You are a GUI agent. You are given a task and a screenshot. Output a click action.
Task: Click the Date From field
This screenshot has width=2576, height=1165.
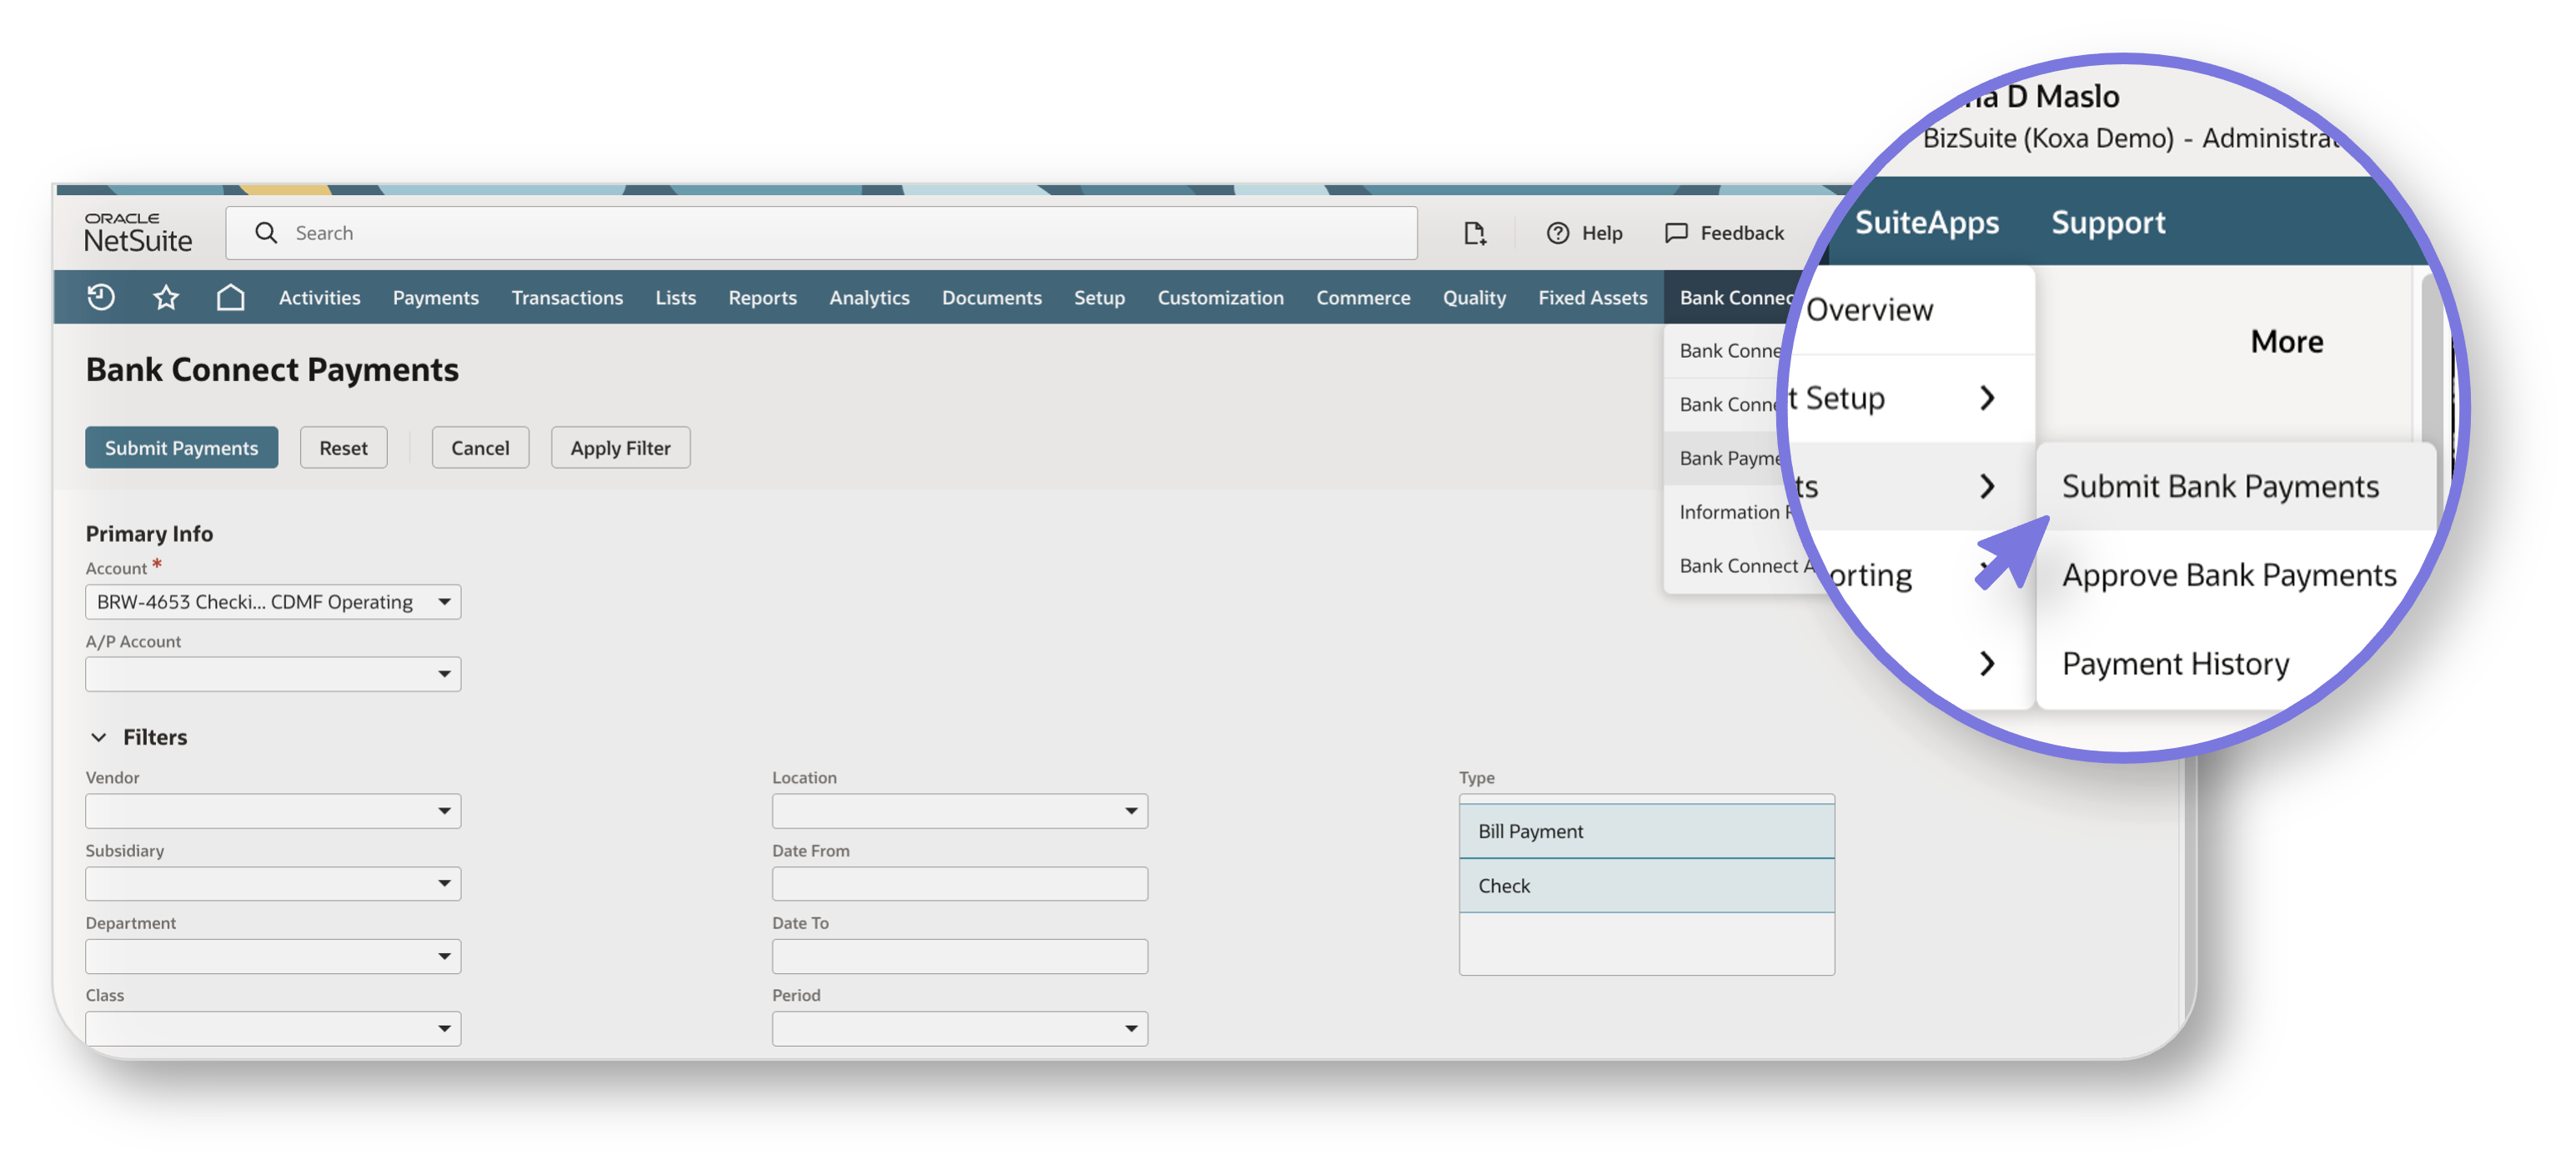point(960,884)
